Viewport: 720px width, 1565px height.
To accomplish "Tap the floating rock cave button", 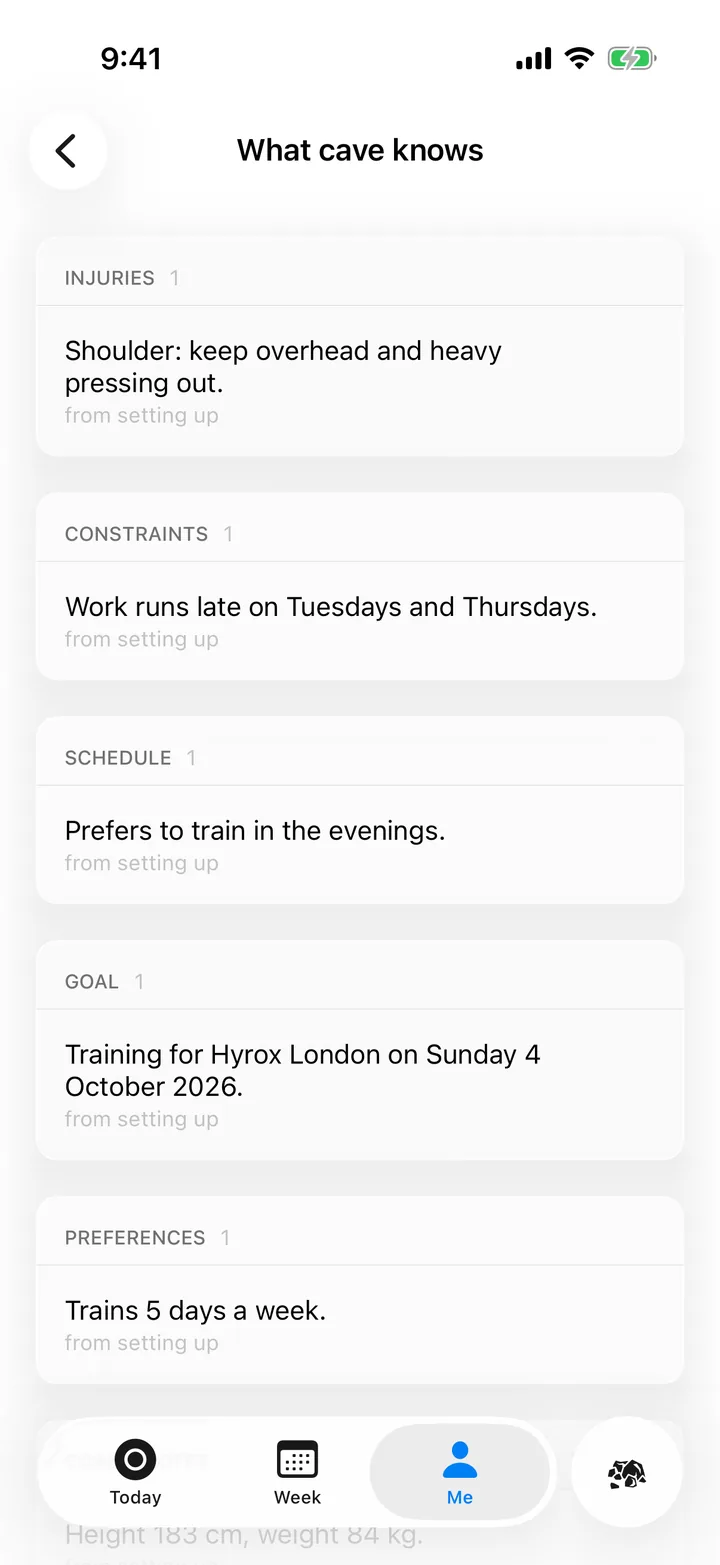I will (627, 1472).
